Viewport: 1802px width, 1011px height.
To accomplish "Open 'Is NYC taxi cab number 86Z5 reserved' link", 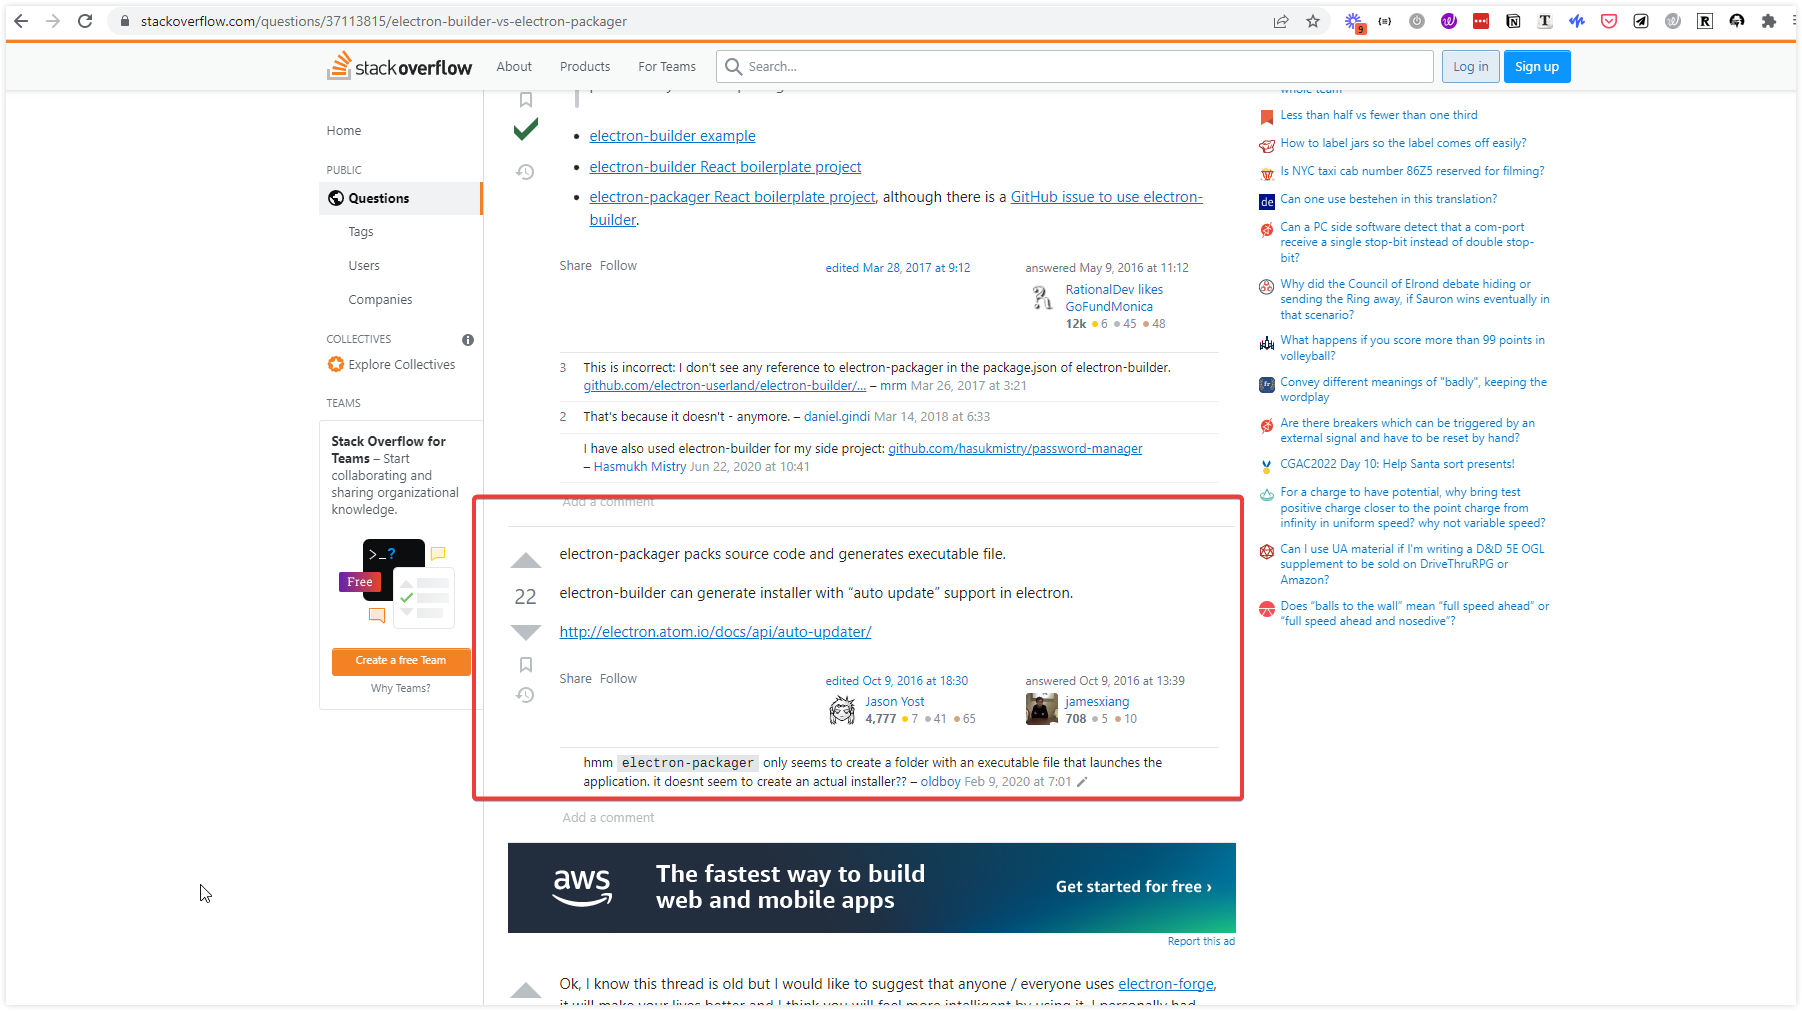I will (x=1412, y=172).
